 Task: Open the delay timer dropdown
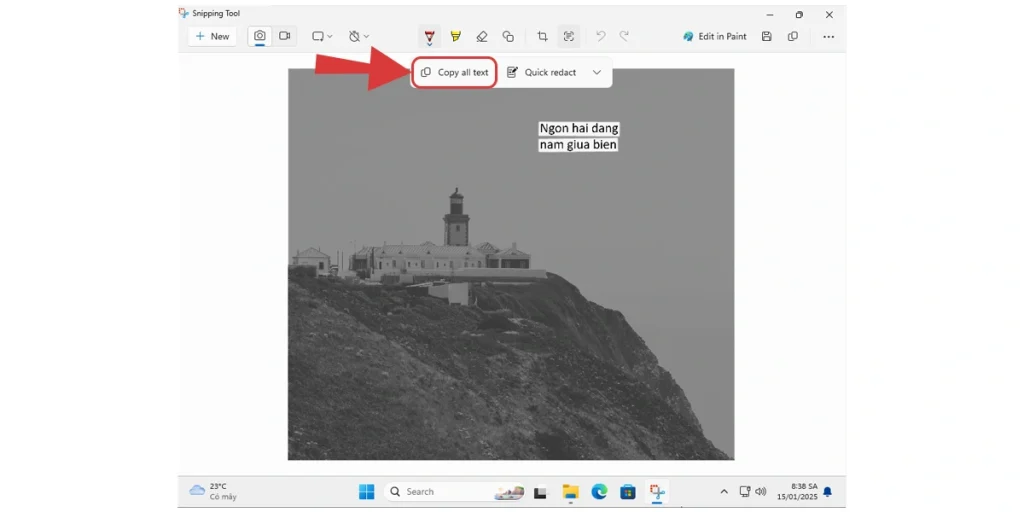tap(359, 36)
